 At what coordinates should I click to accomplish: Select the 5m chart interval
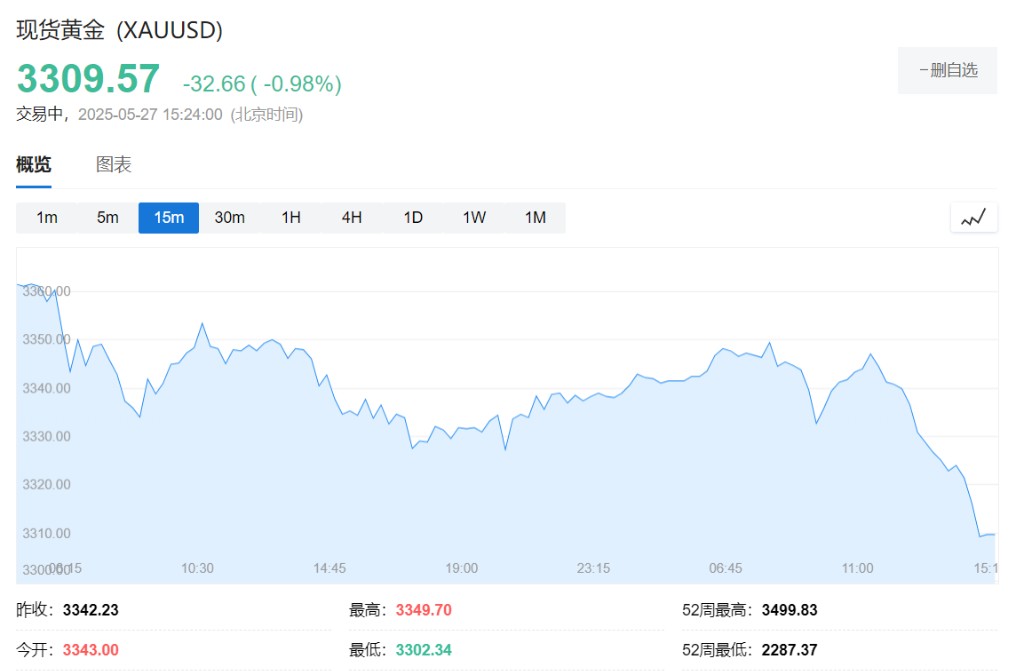(107, 218)
